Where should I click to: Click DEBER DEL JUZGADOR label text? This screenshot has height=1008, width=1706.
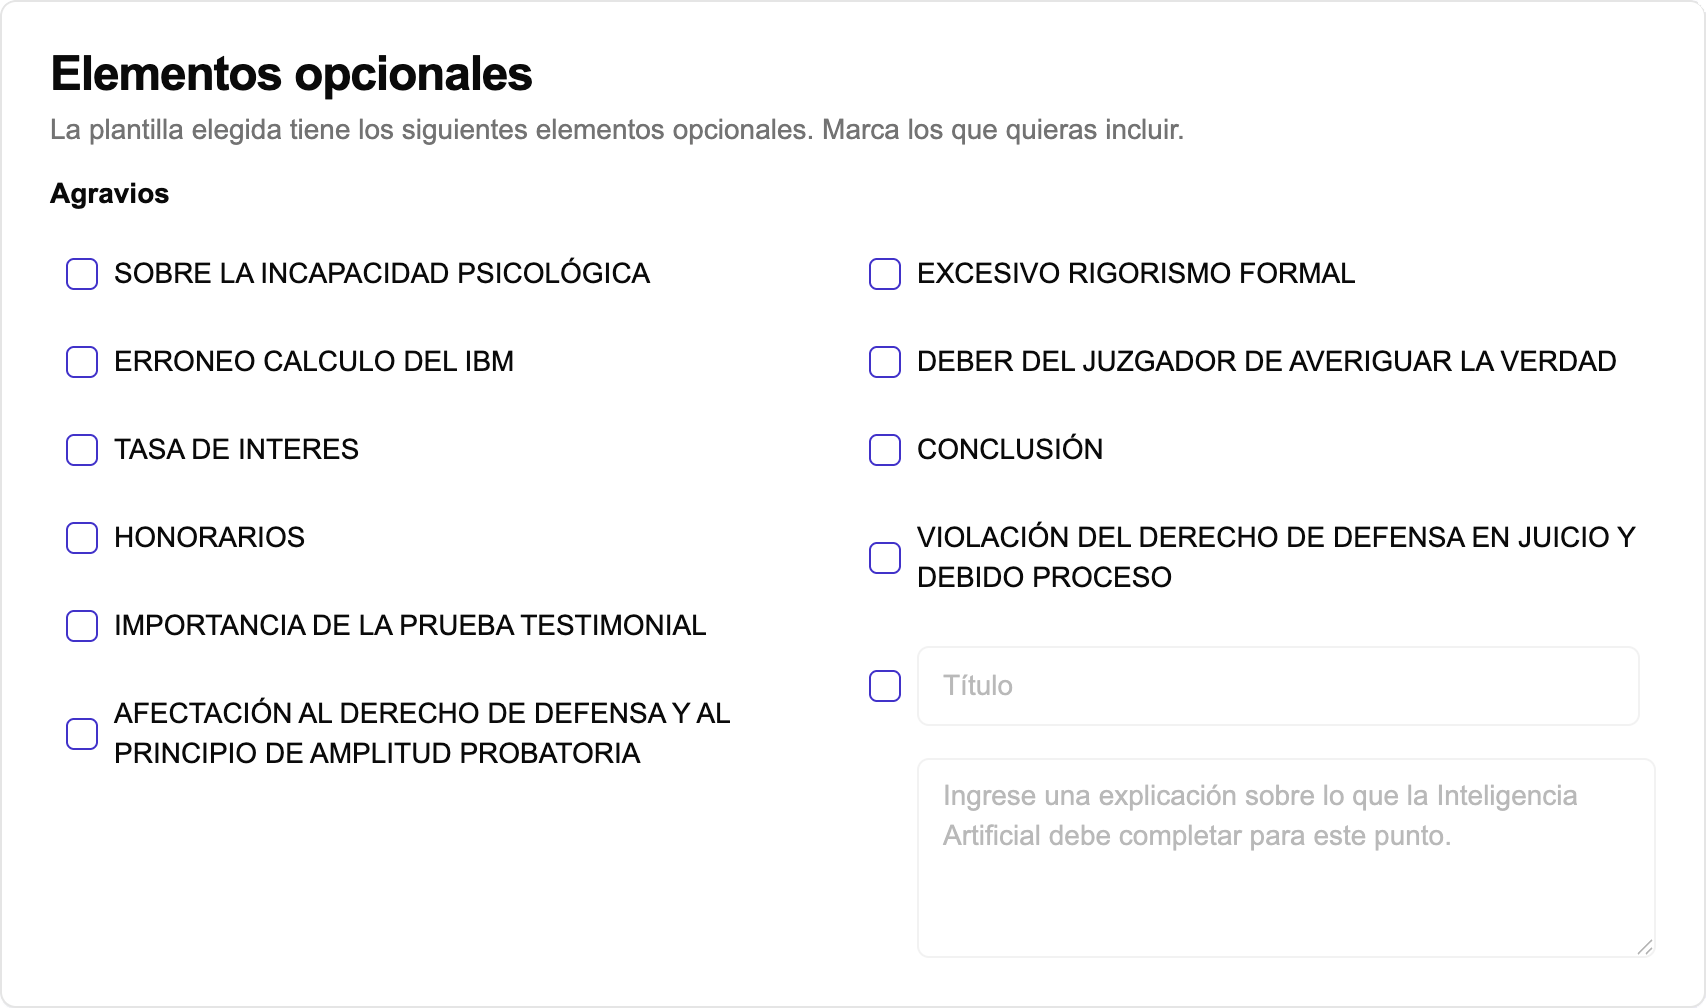(1266, 362)
